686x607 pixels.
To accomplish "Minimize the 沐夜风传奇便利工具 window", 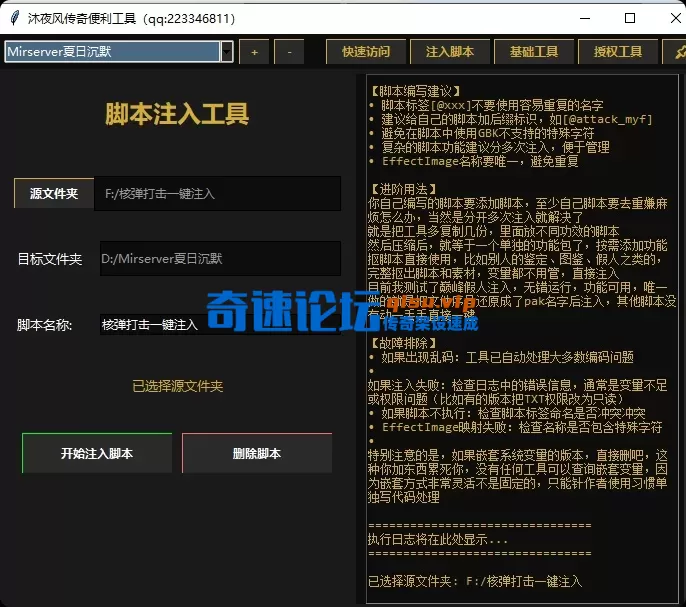I will click(x=585, y=18).
